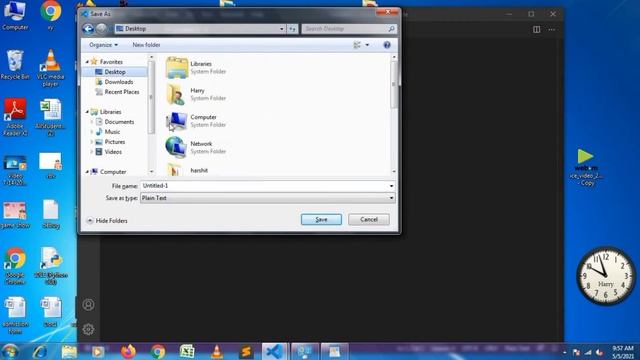Select Pictures in Libraries tree

(115, 142)
